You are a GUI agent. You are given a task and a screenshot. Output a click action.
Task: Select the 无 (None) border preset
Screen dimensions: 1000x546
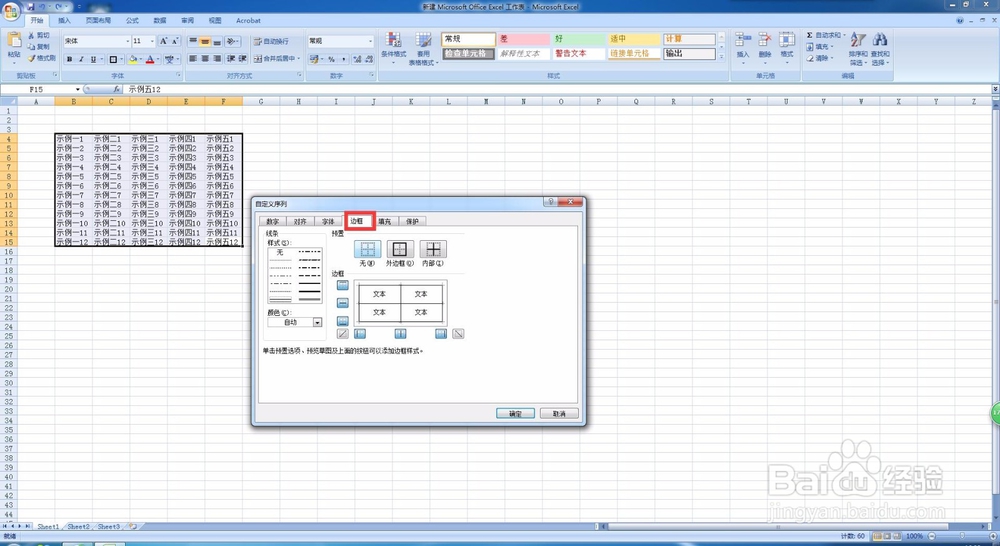(367, 249)
